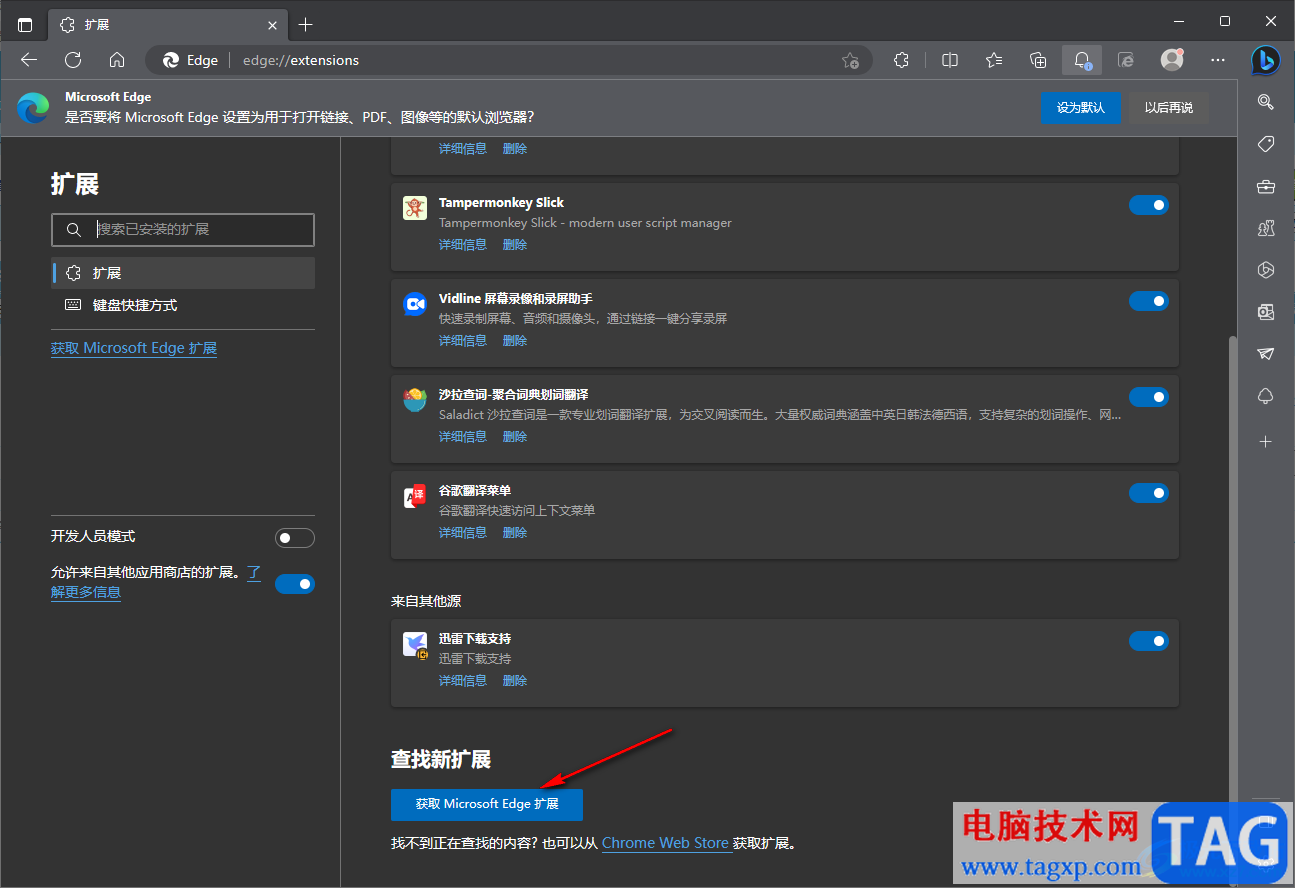The height and width of the screenshot is (888, 1295).
Task: Open the user profile avatar
Action: click(1172, 60)
